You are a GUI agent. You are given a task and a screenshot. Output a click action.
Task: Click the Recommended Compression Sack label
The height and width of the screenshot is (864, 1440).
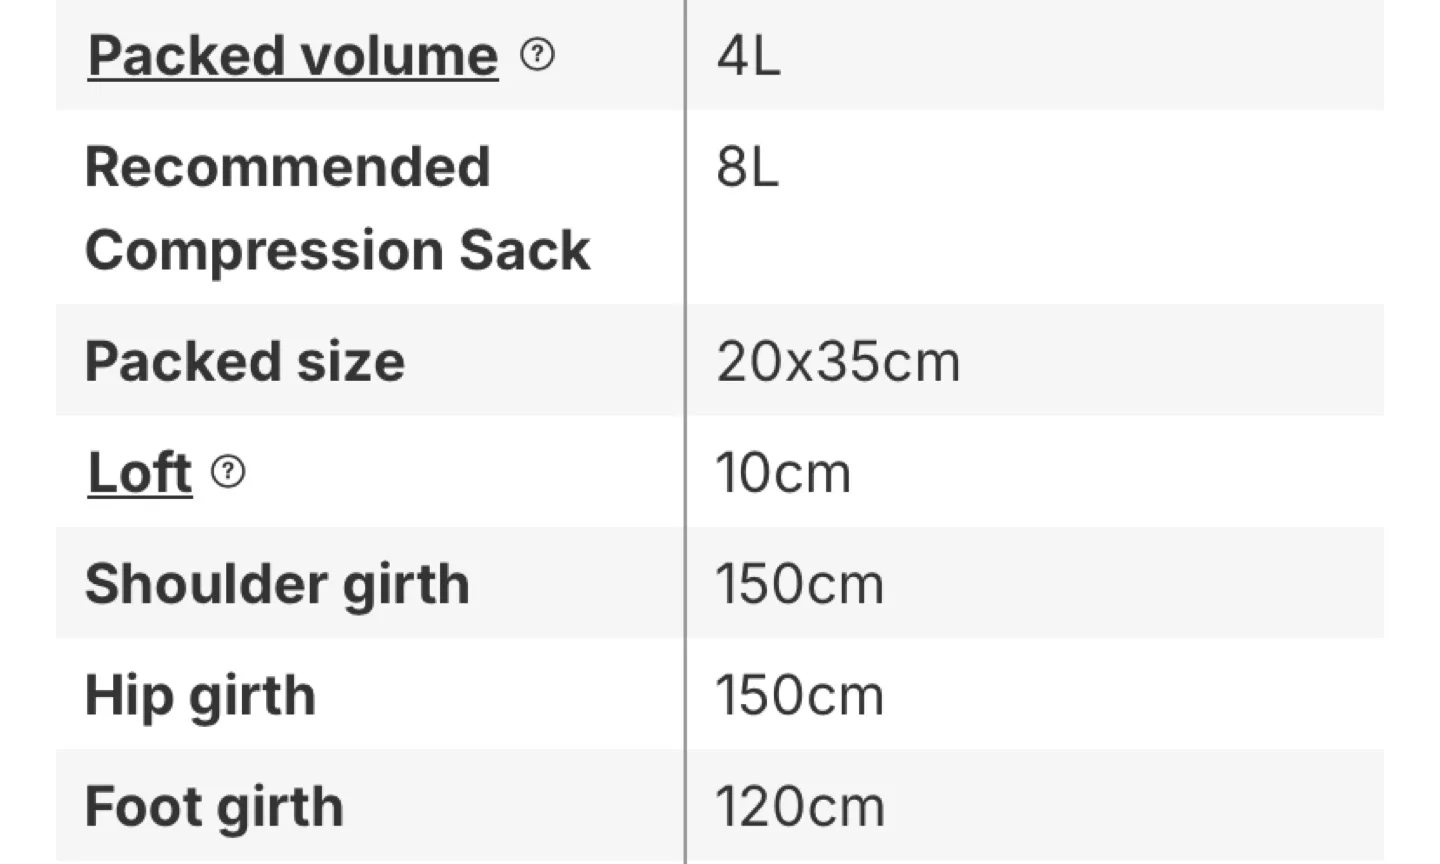pos(337,207)
